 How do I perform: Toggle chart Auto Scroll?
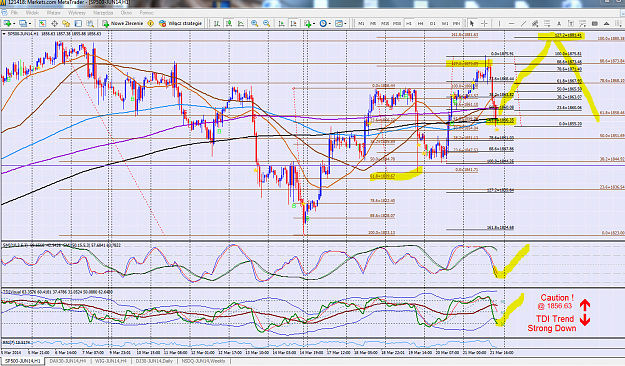pos(281,24)
